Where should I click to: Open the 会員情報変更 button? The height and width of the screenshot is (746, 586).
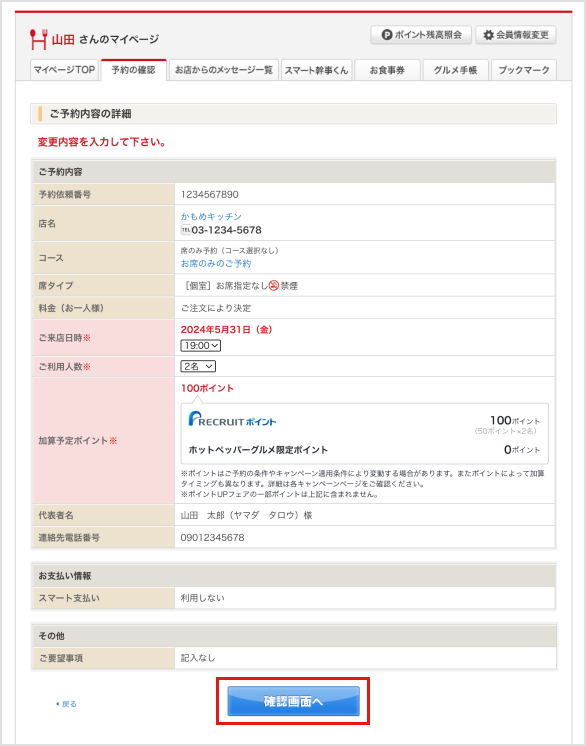coord(516,35)
